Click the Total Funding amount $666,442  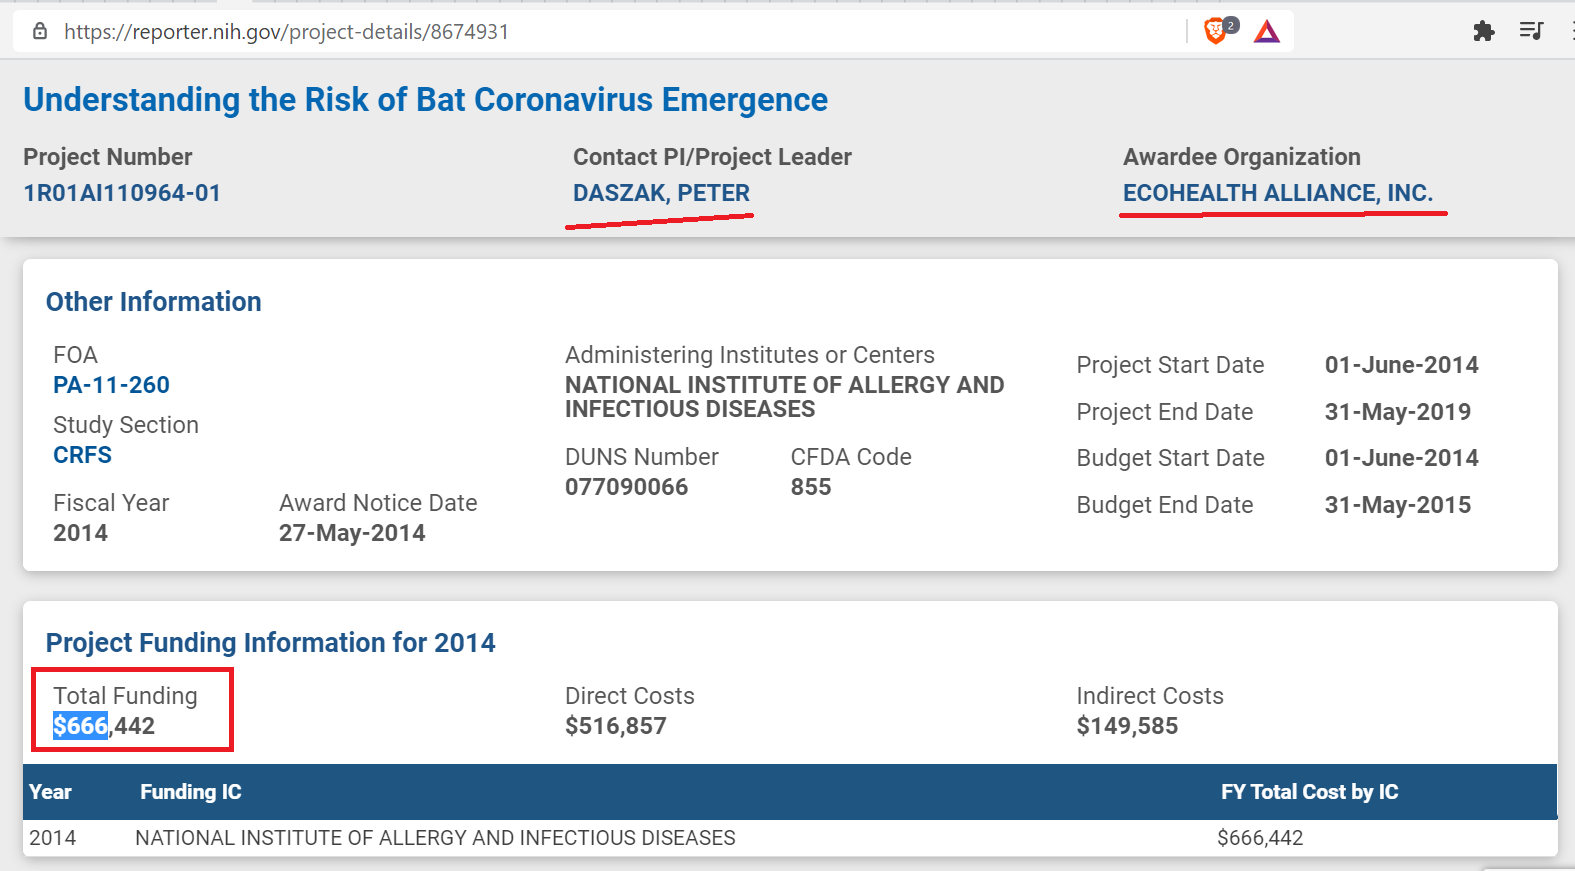point(104,726)
